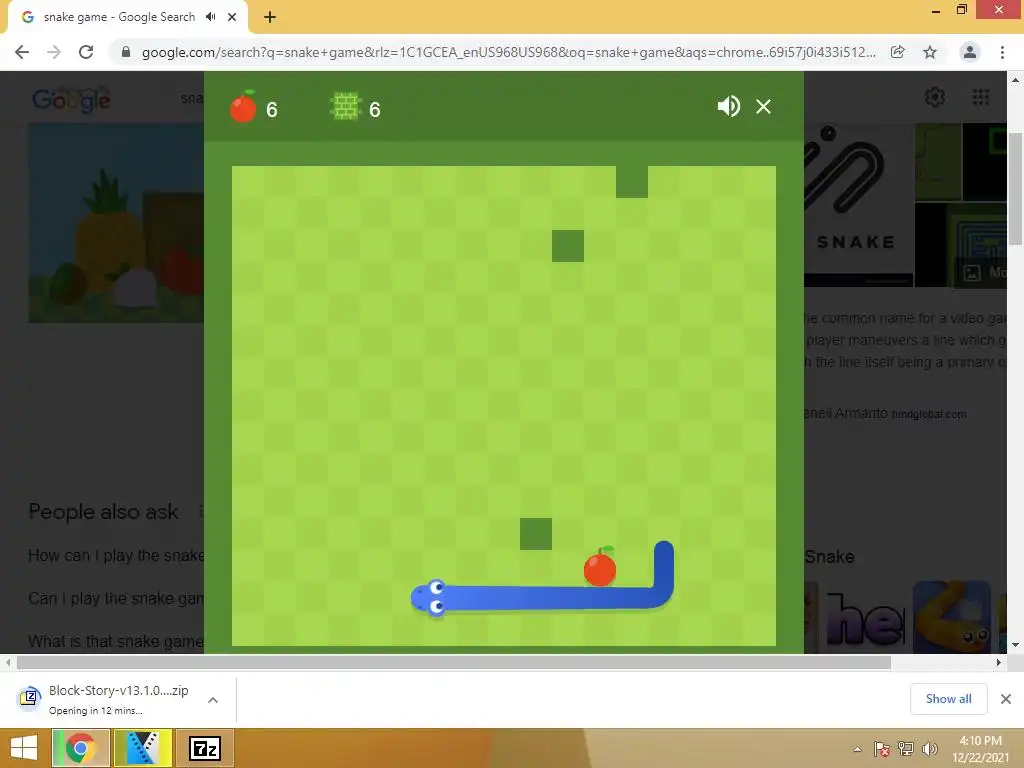Click the blue snake's head
Image resolution: width=1024 pixels, height=768 pixels.
[429, 598]
